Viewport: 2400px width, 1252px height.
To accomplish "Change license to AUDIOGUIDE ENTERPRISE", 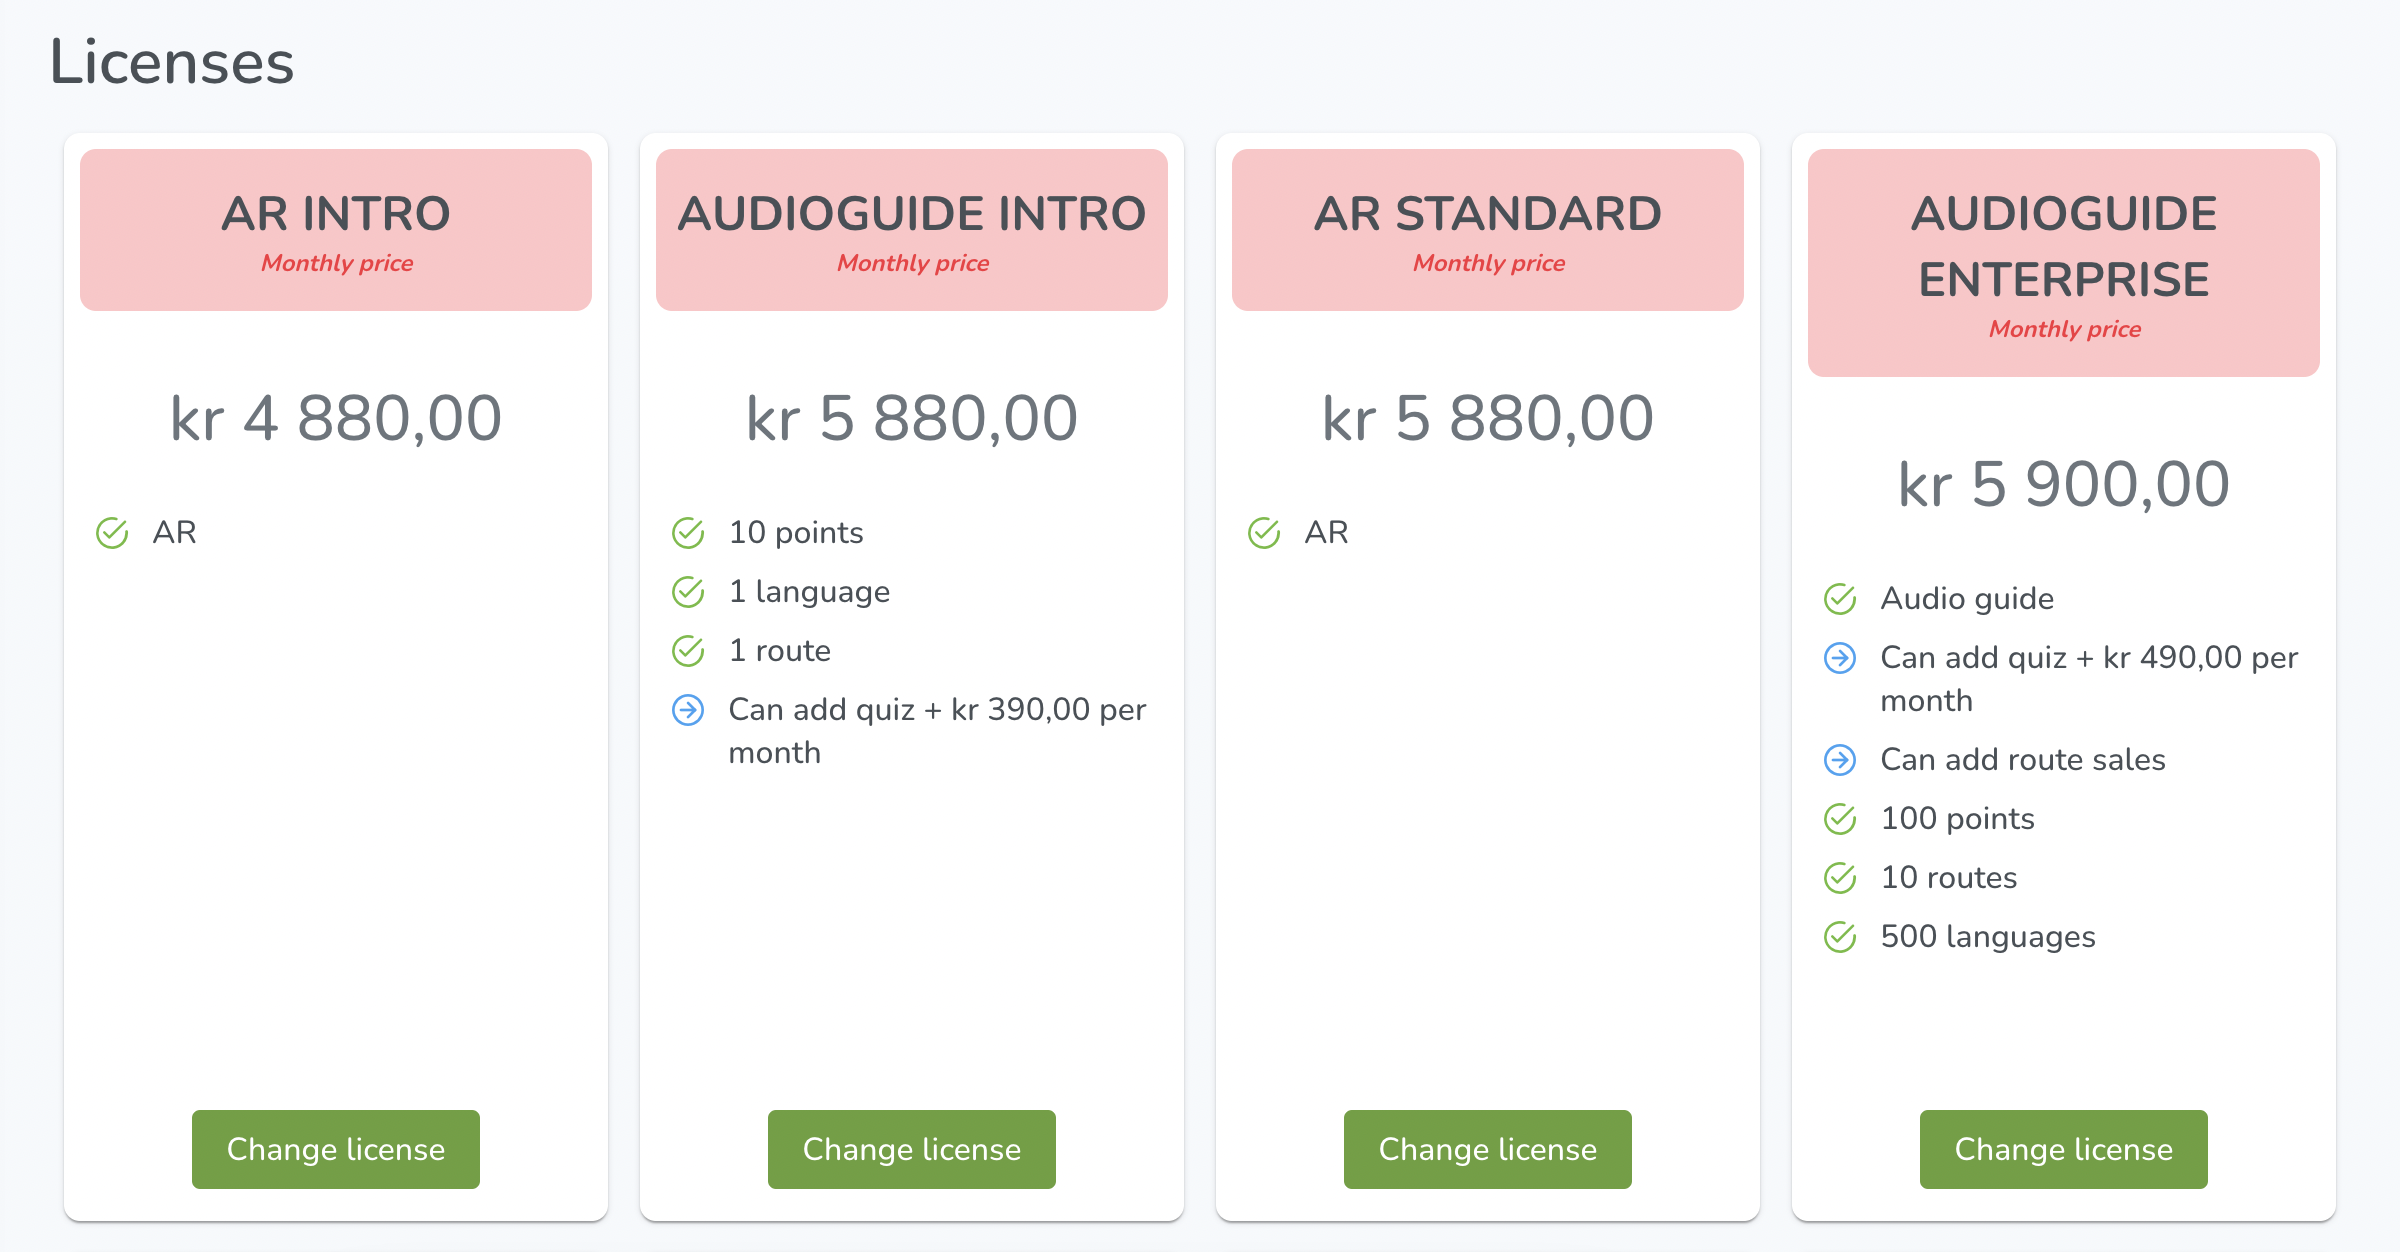I will pos(2064,1149).
